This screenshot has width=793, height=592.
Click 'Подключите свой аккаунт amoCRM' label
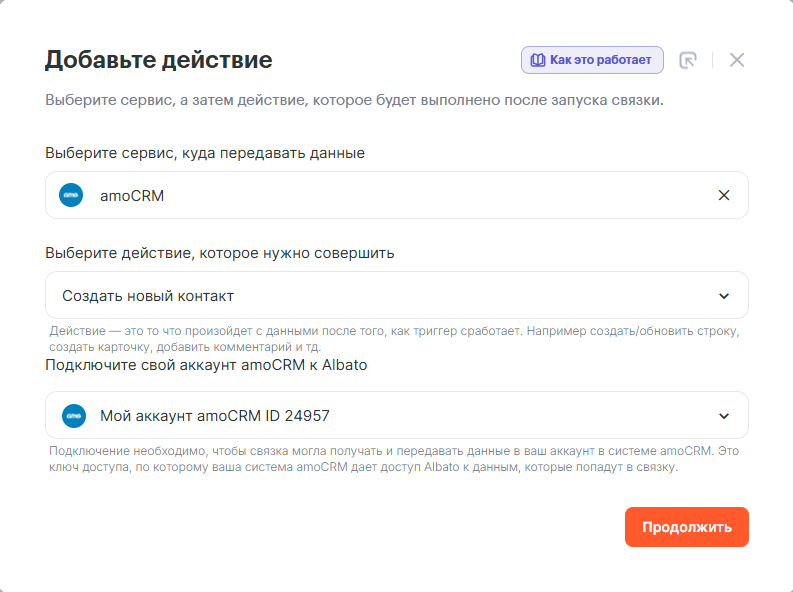click(206, 365)
